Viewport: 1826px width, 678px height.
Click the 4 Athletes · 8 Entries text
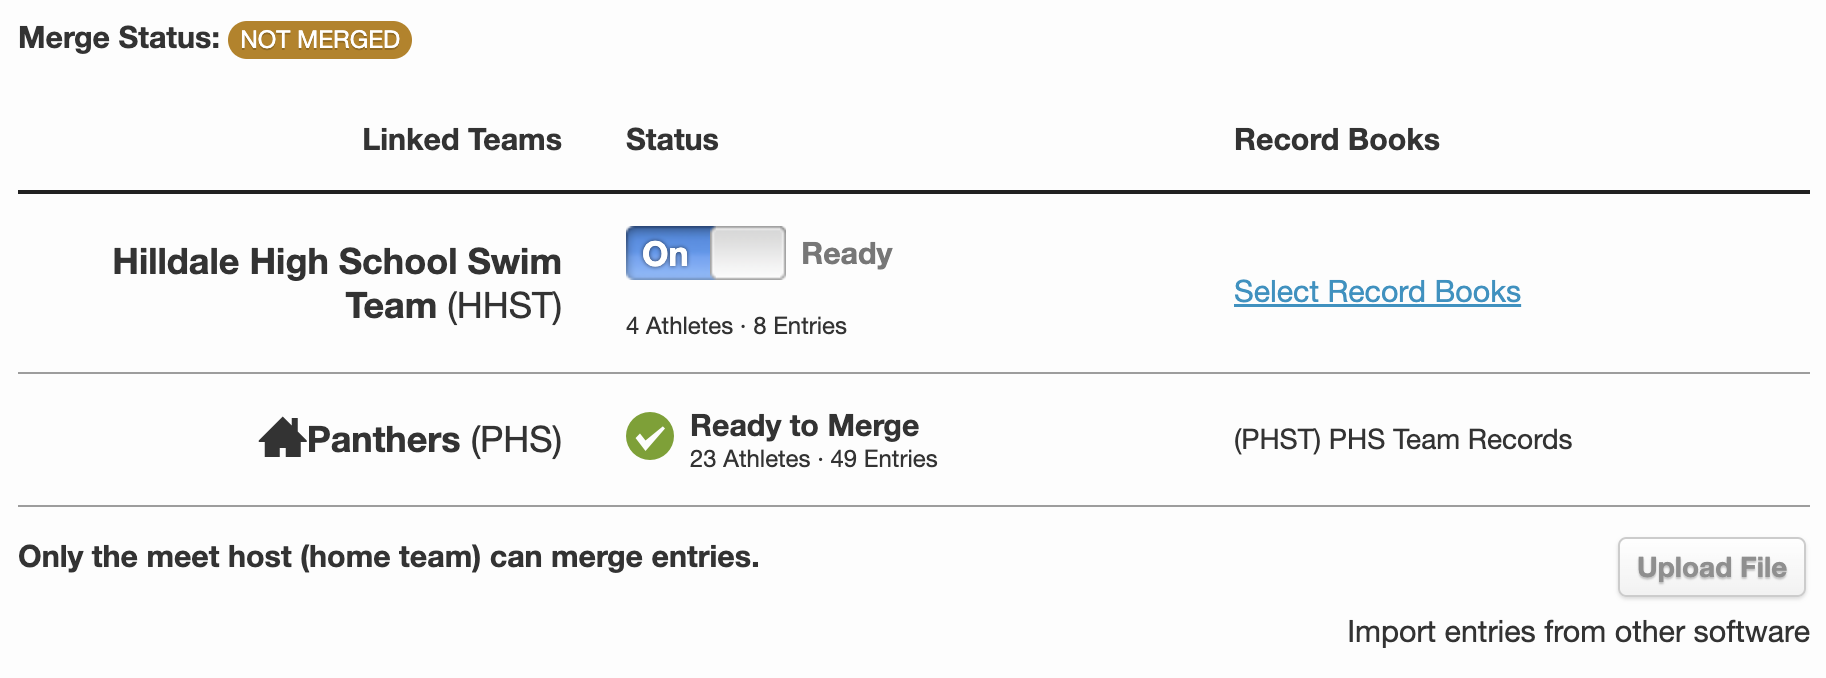tap(736, 326)
